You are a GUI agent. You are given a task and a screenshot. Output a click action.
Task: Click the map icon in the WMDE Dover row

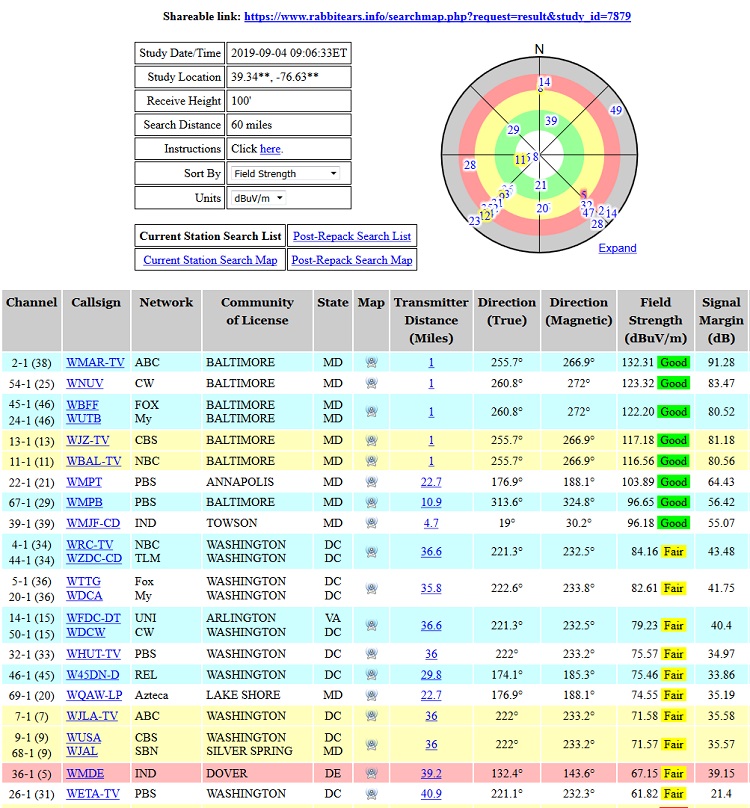371,773
